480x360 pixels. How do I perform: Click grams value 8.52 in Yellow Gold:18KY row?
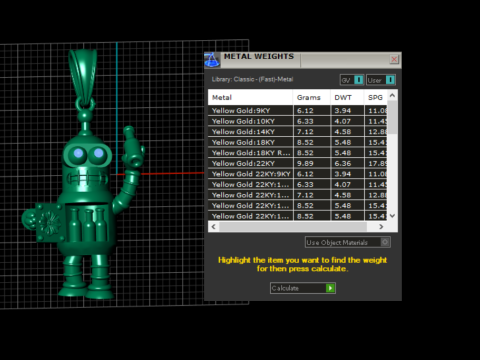pos(305,142)
